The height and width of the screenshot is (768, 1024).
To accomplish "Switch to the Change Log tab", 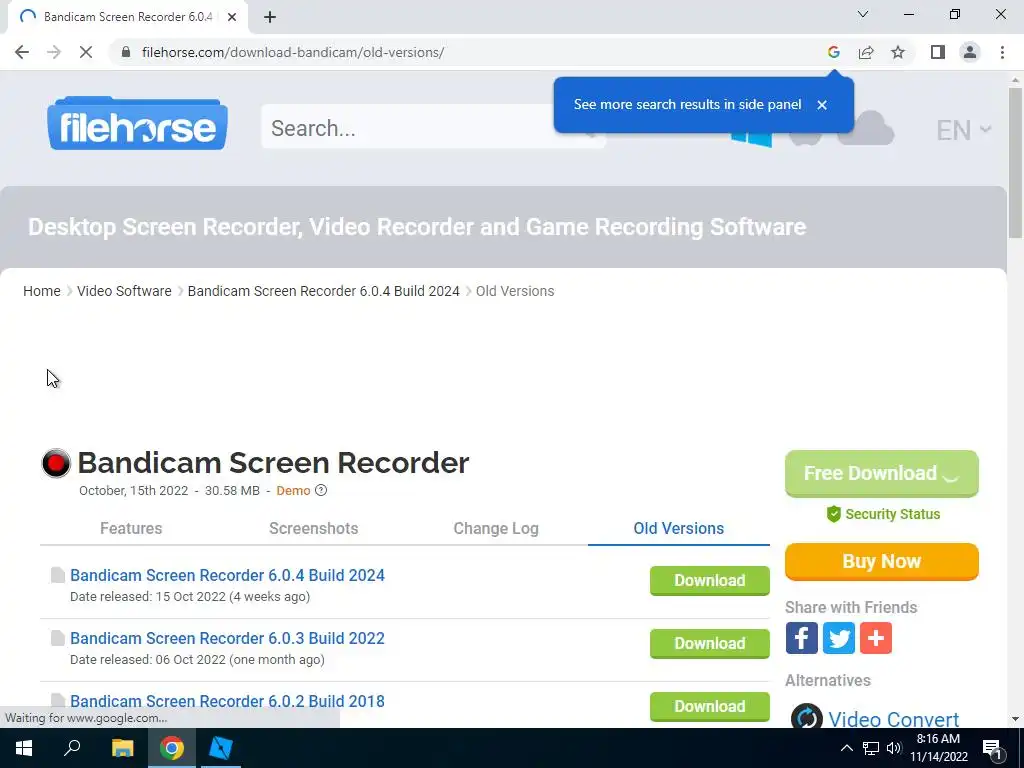I will (496, 528).
